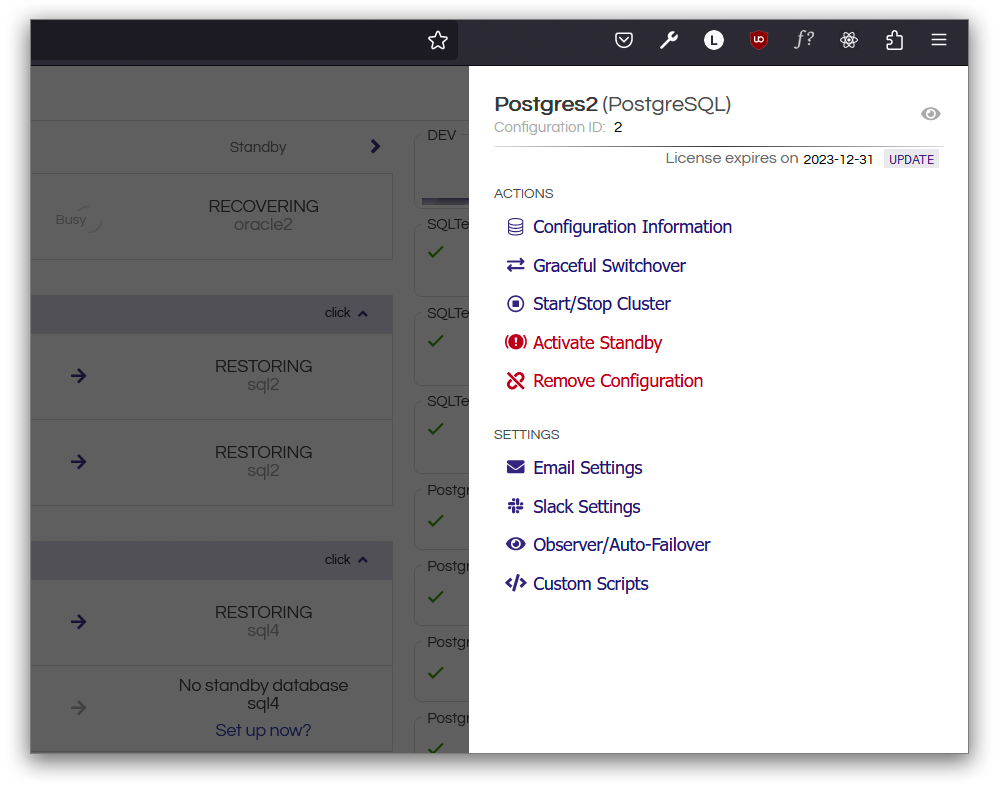Click the red Activate Standby alert icon
Screen dimensions: 1000x812
tap(515, 341)
